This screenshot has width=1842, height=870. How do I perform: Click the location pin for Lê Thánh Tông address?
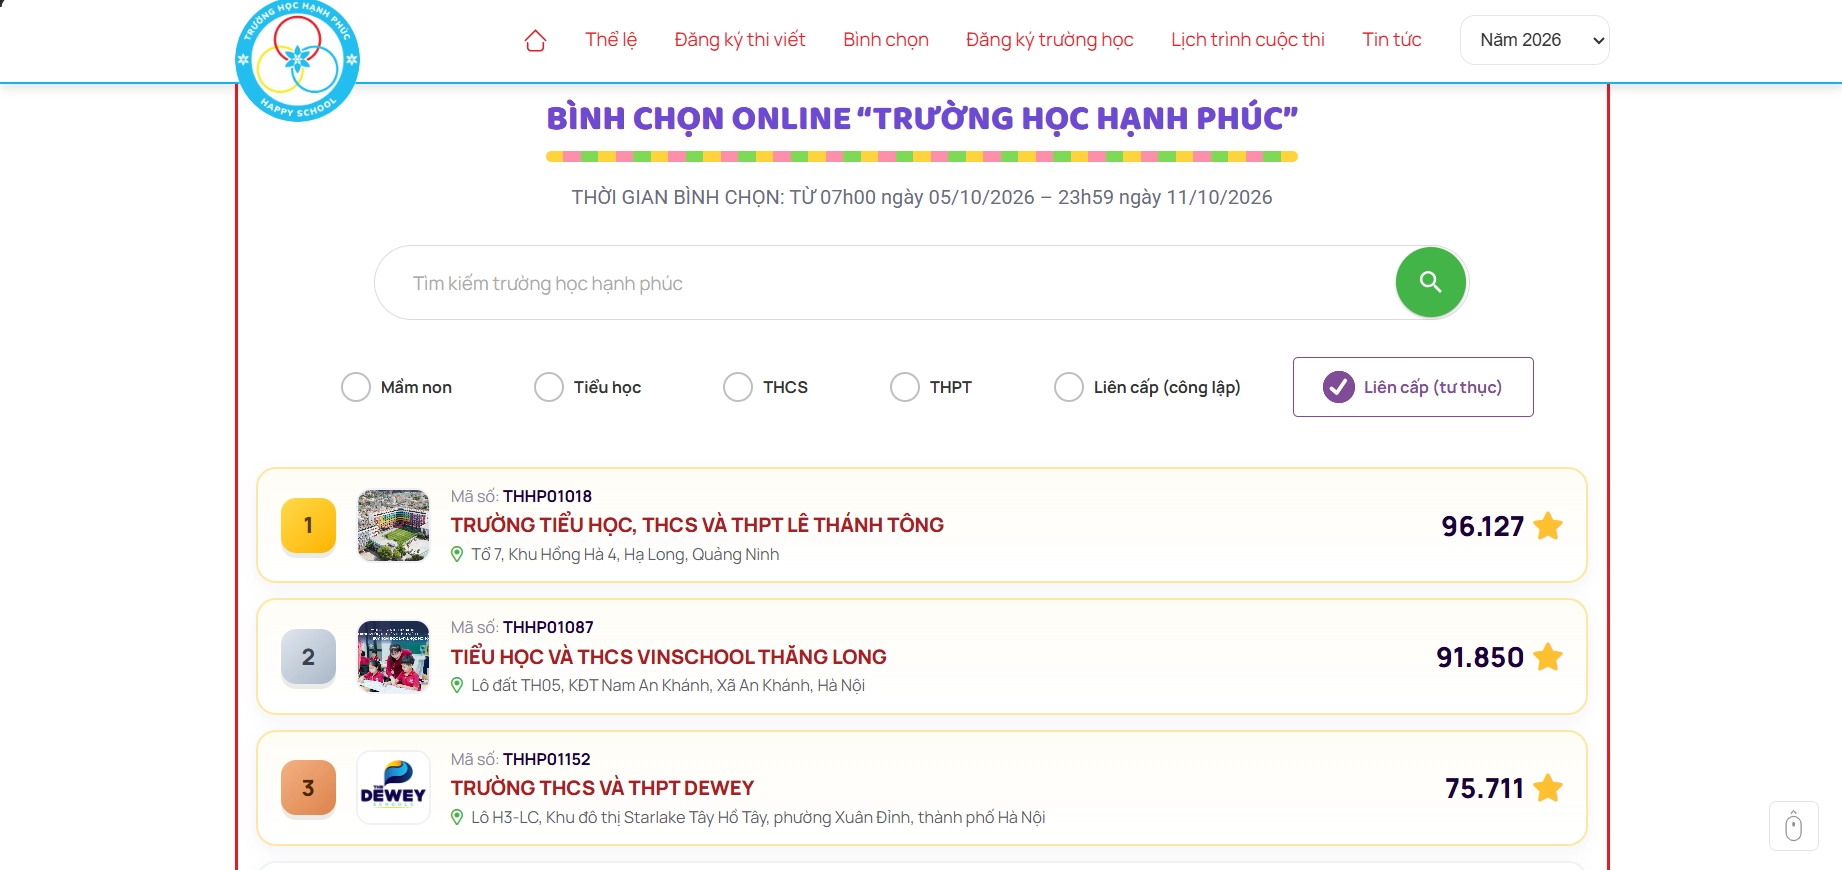coord(457,554)
